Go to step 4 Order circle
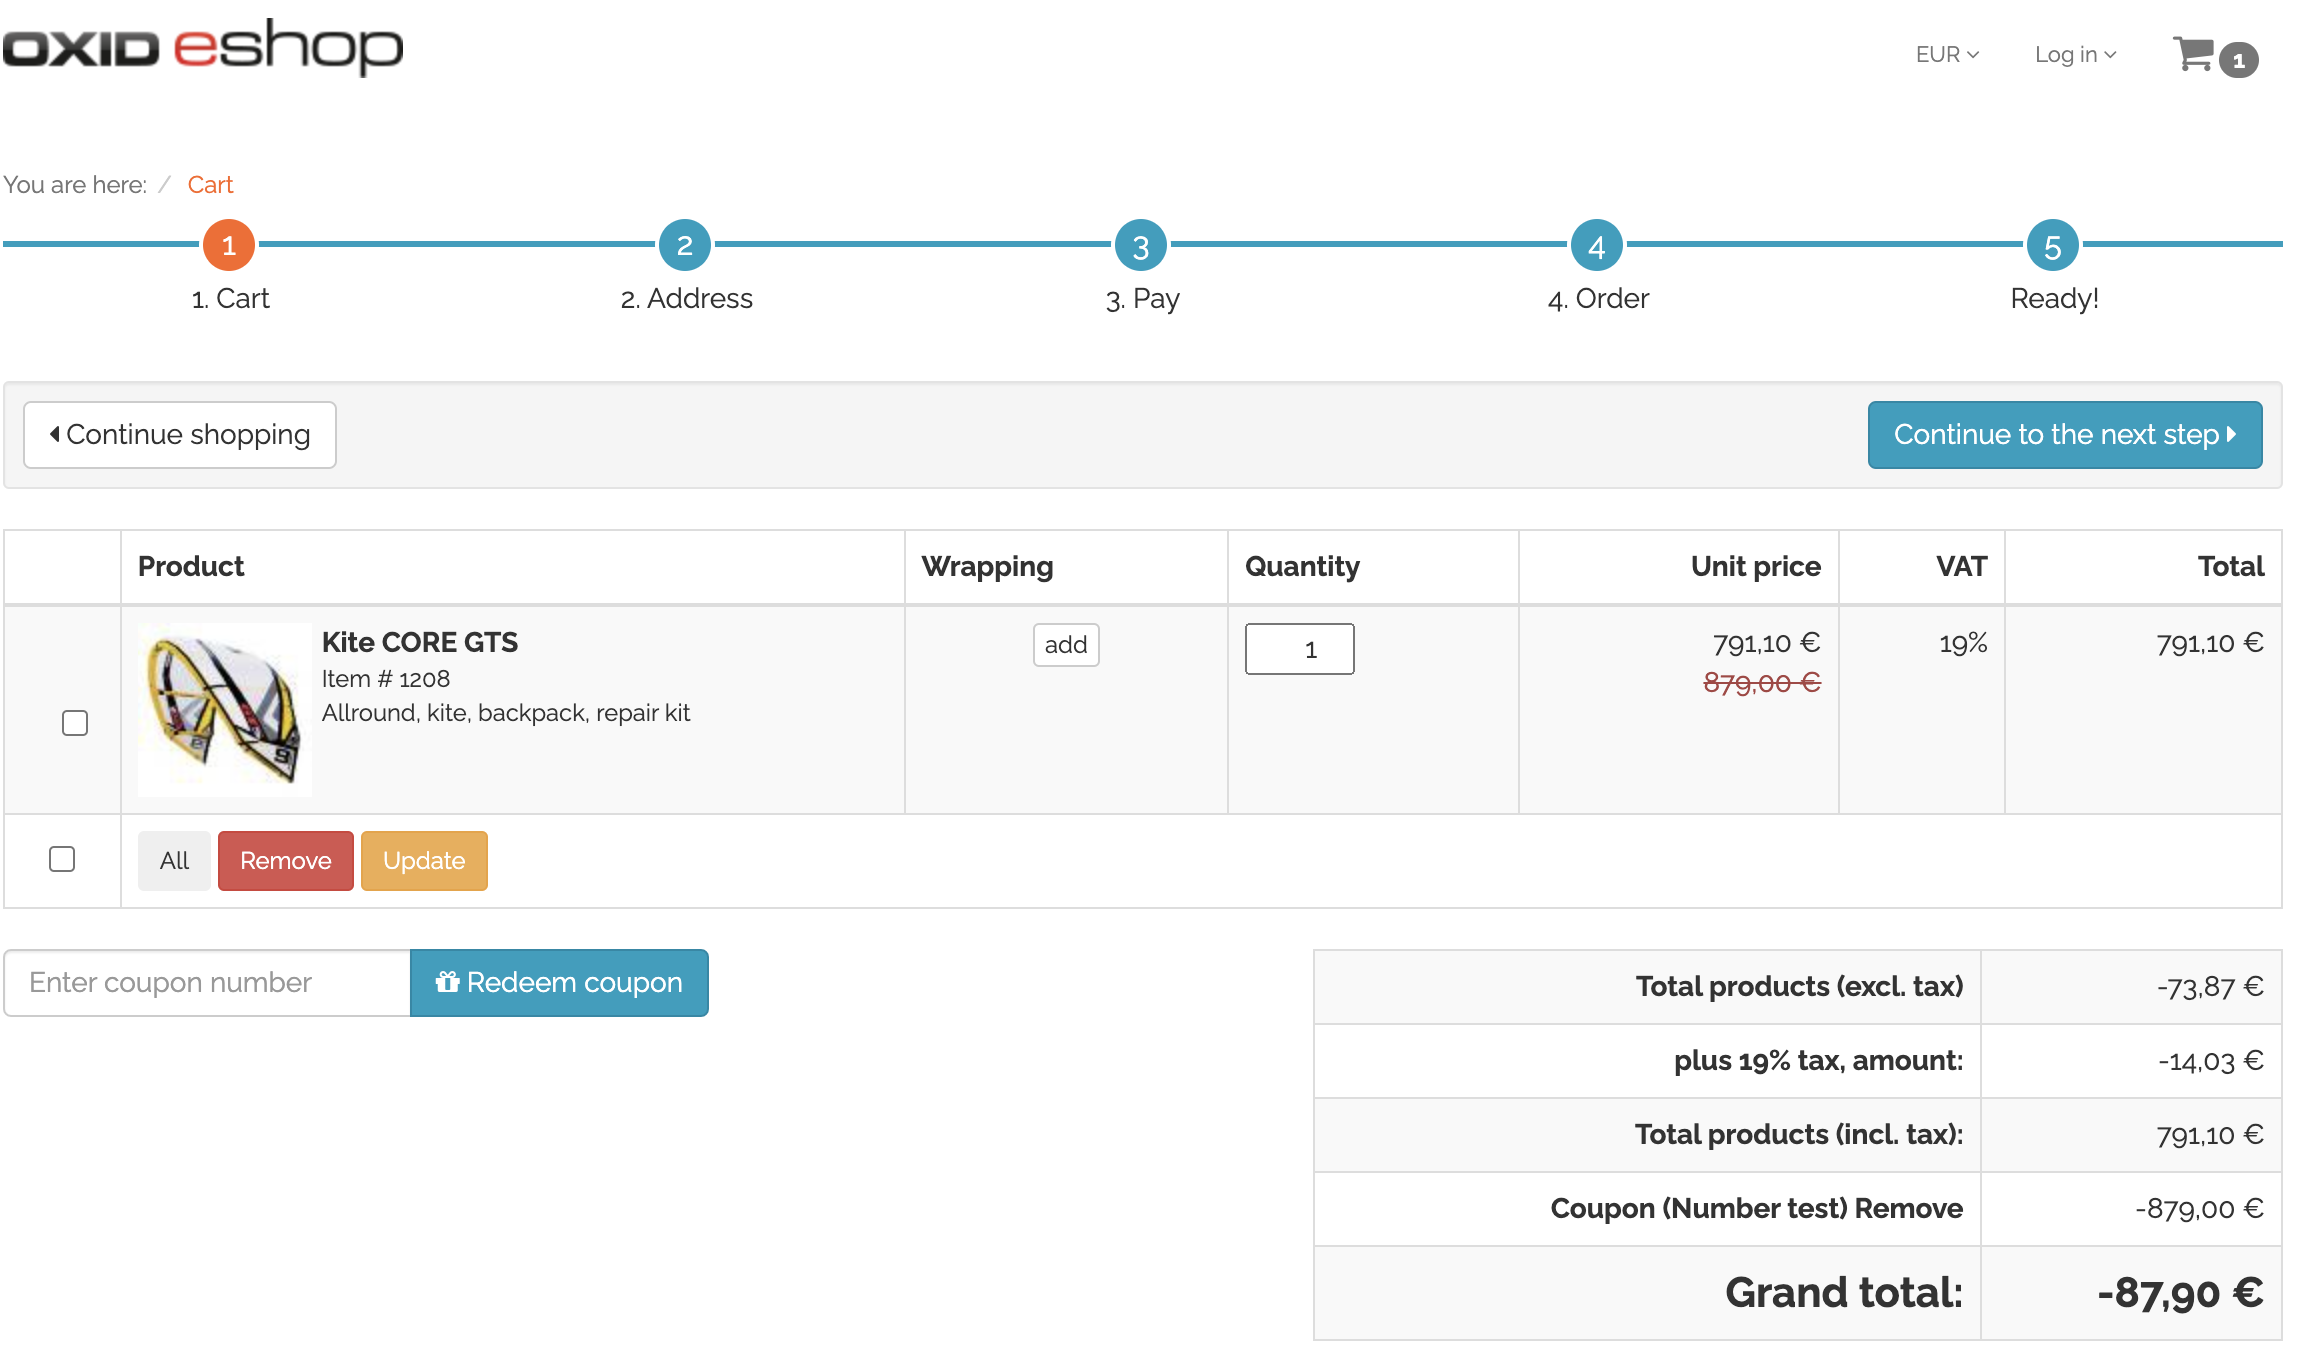2306x1366 pixels. tap(1597, 245)
